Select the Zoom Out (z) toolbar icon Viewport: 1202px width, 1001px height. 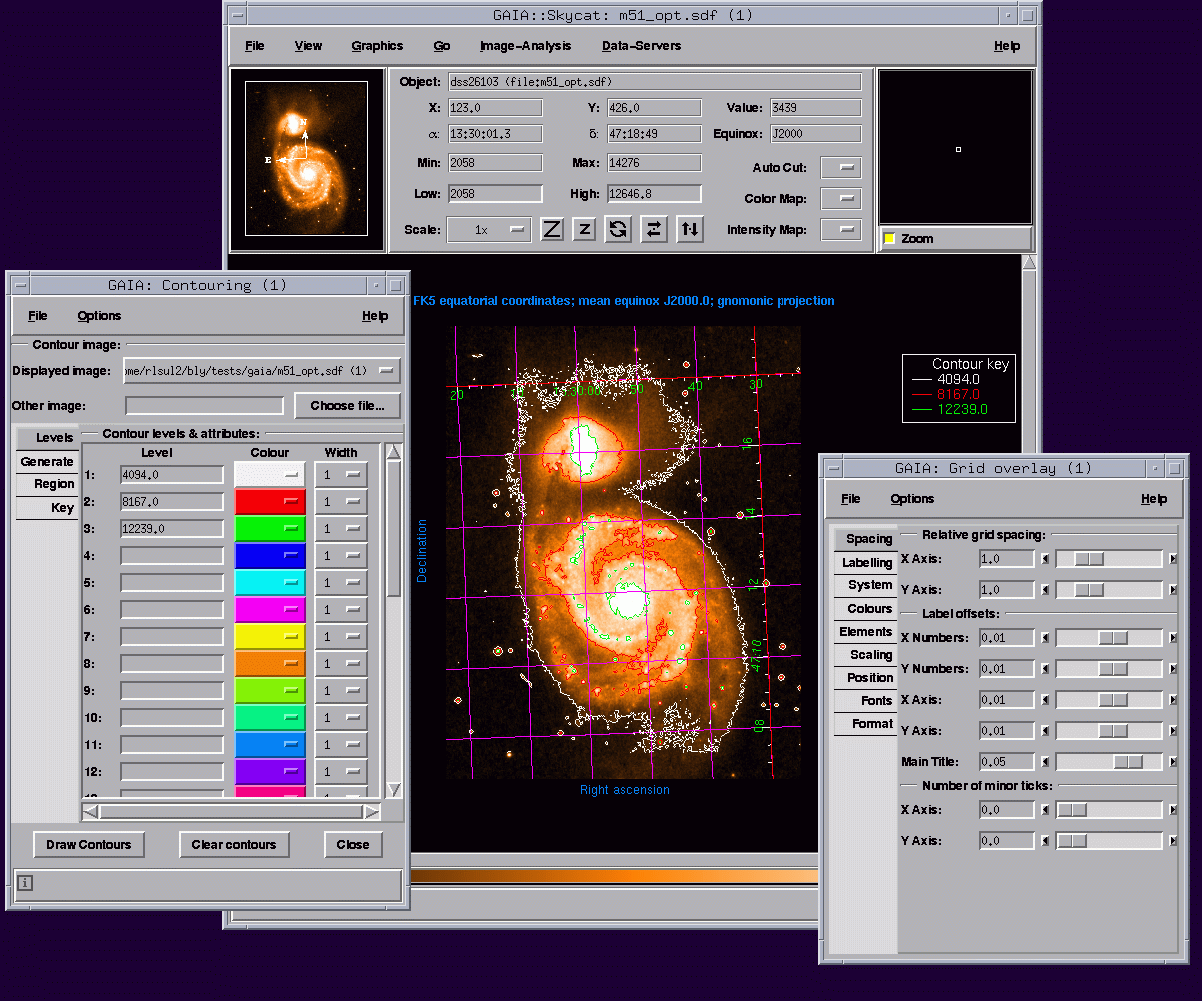pyautogui.click(x=584, y=229)
